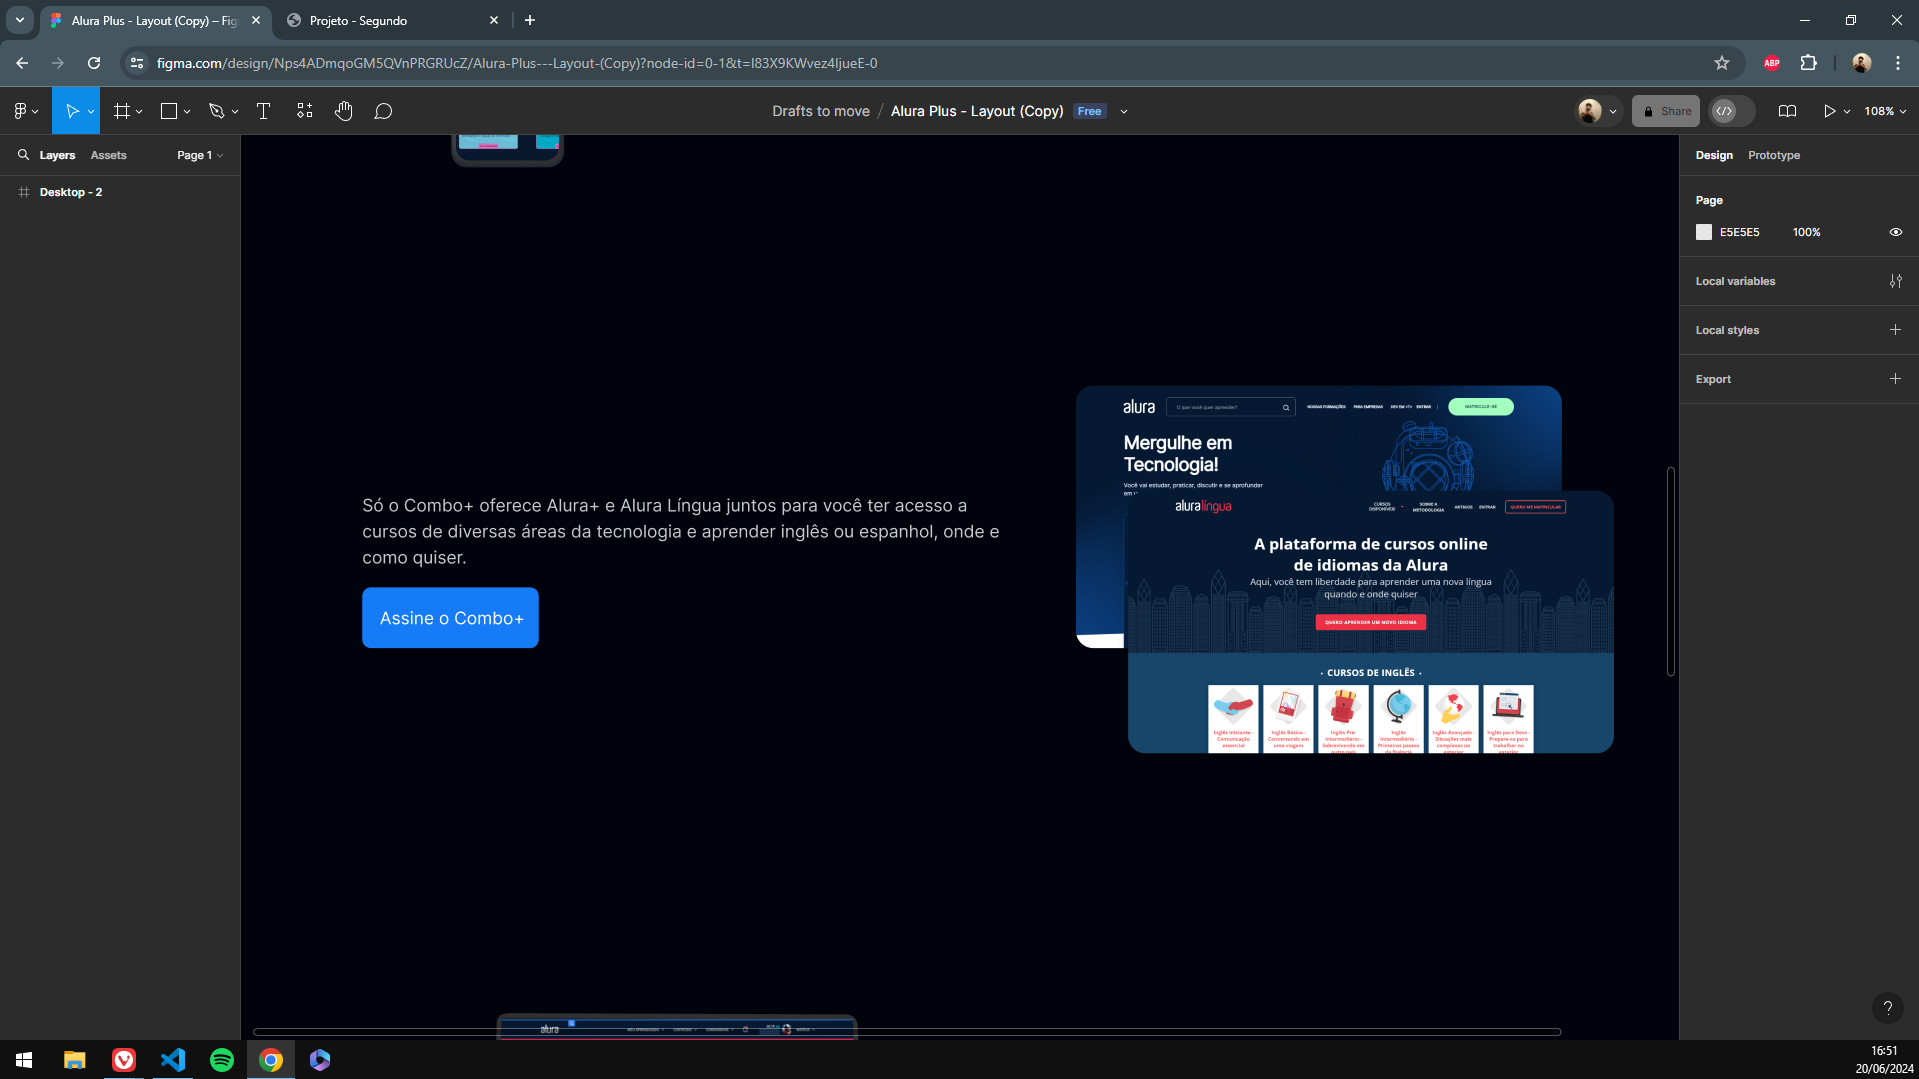
Task: Click the page background color swatch
Action: [x=1704, y=232]
